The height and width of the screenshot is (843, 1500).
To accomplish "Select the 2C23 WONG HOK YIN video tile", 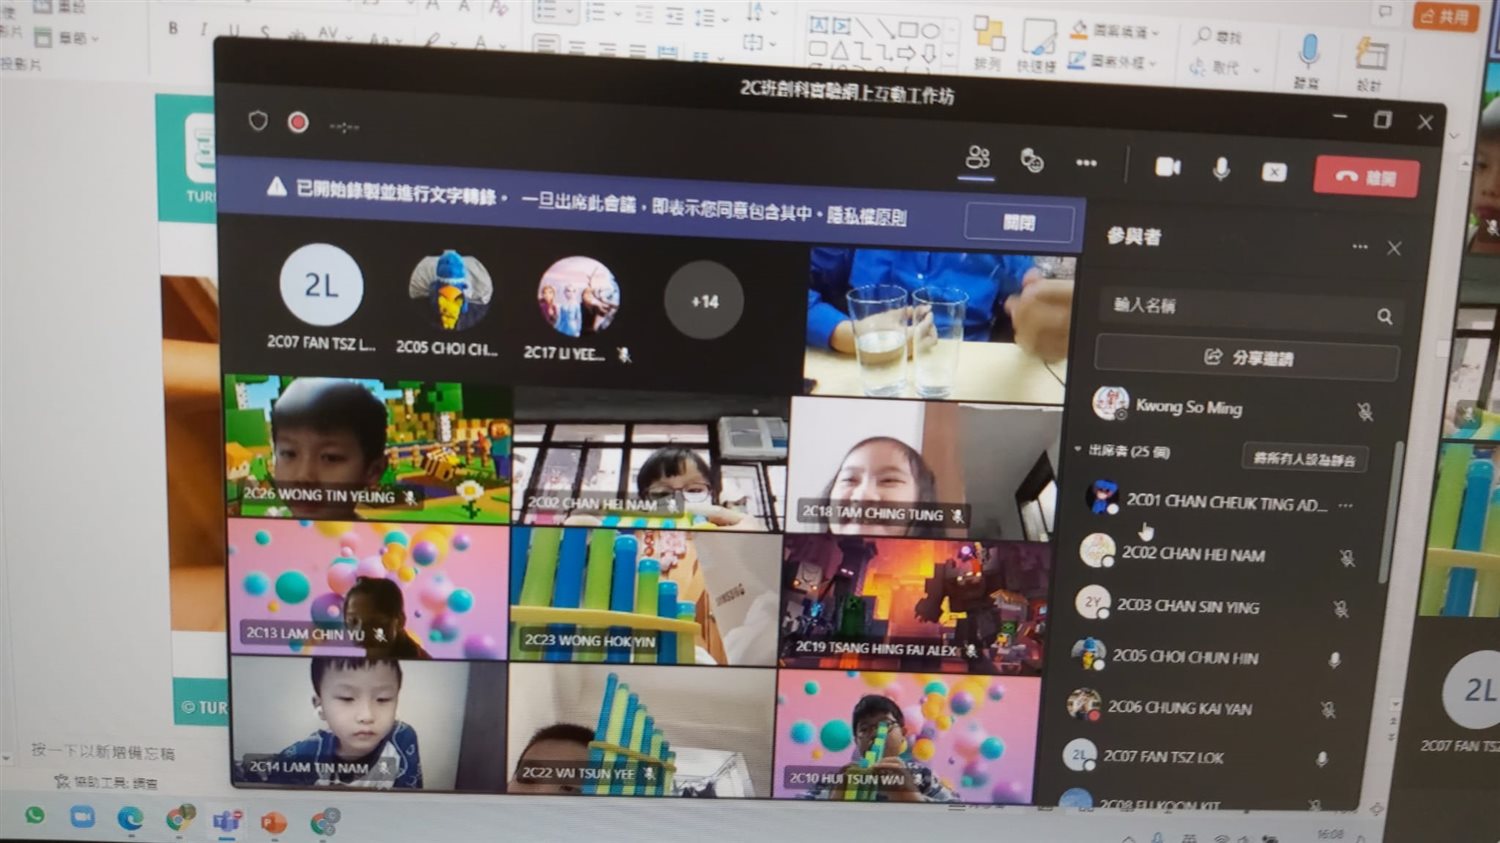I will pyautogui.click(x=645, y=596).
